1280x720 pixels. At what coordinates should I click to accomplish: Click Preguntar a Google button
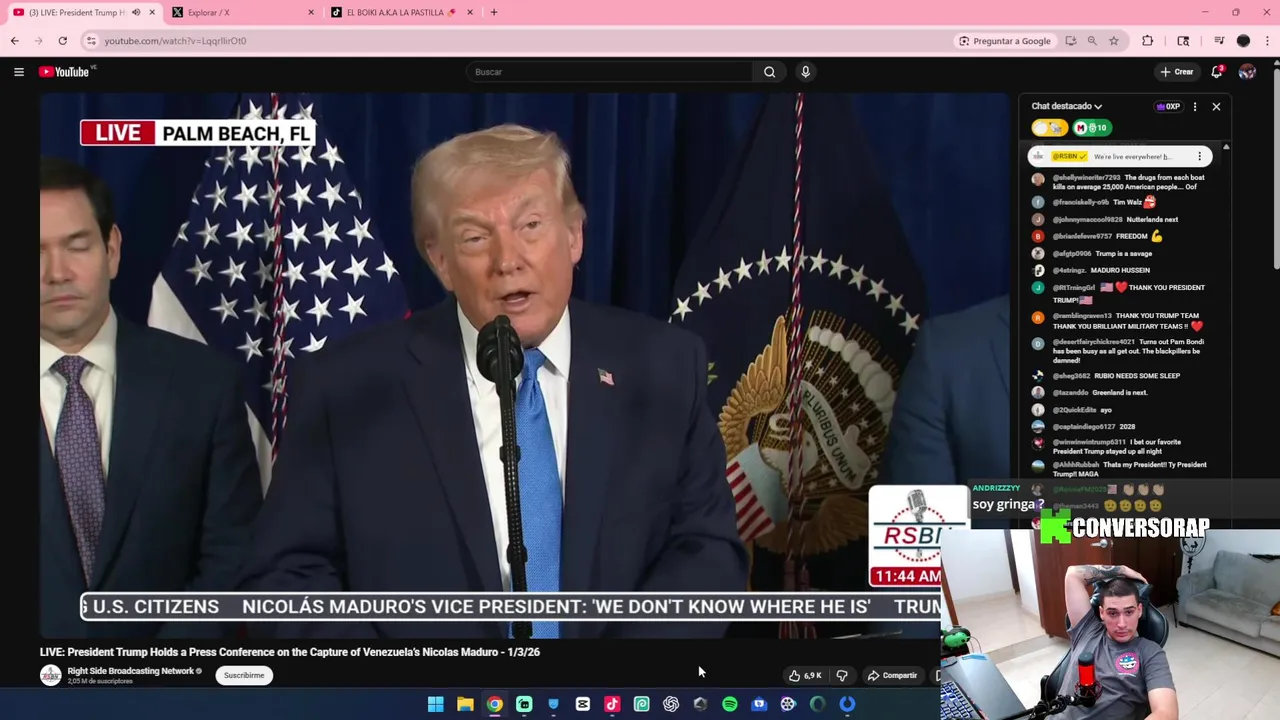pyautogui.click(x=1004, y=41)
